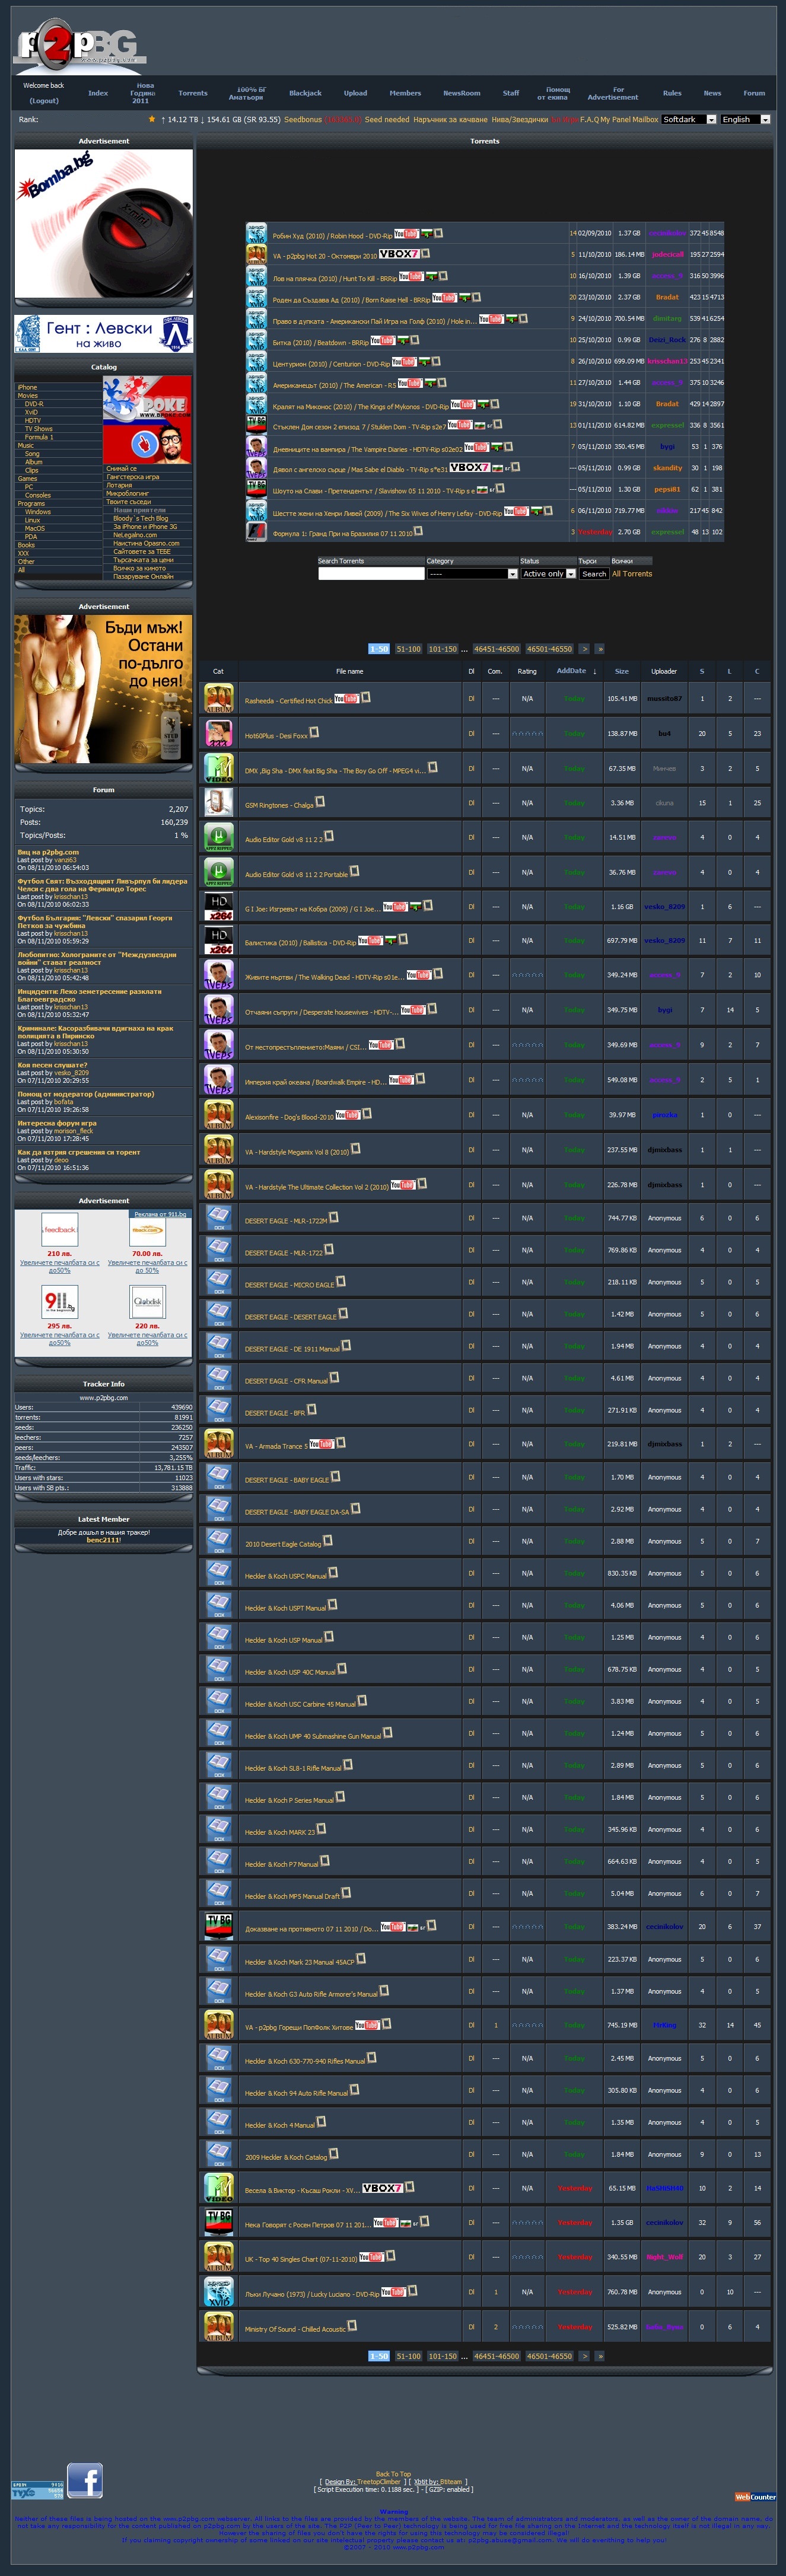
Task: Open the YouTube icon for Ballistica DVD-Rip
Action: [370, 940]
